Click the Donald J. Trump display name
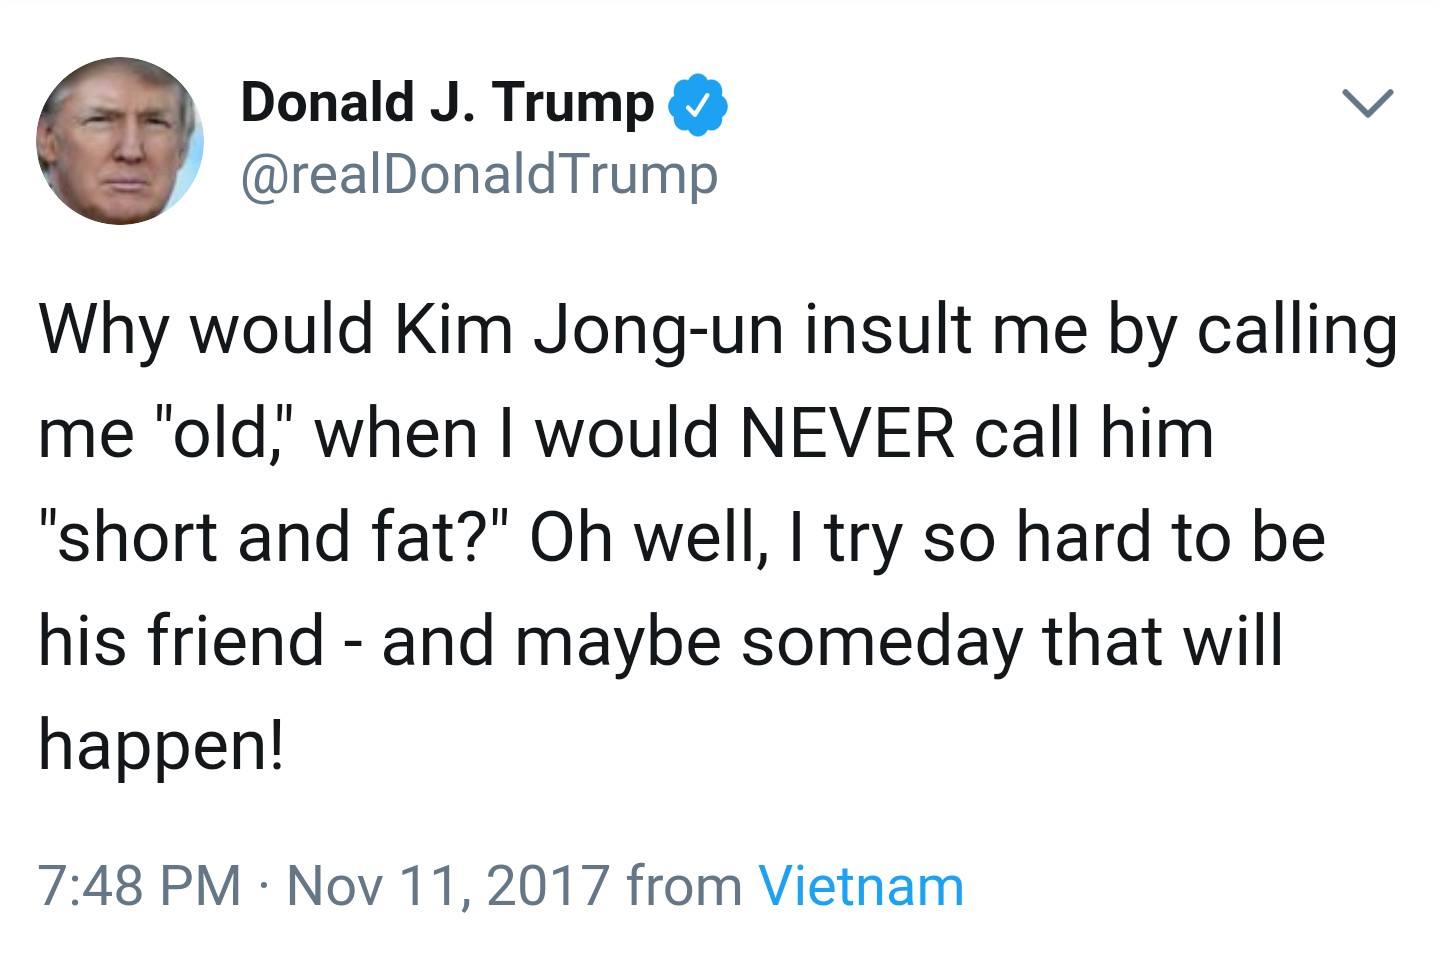Viewport: 1440px width, 957px height. click(446, 102)
